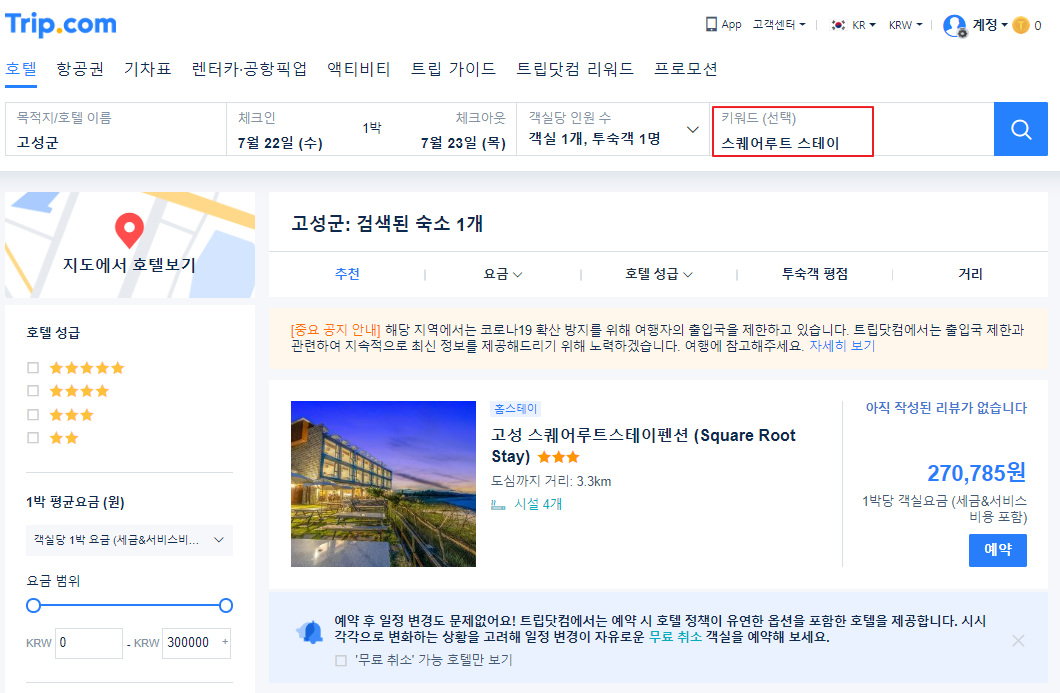
Task: Select the 렌터카·공항픽업 tab
Action: click(249, 69)
